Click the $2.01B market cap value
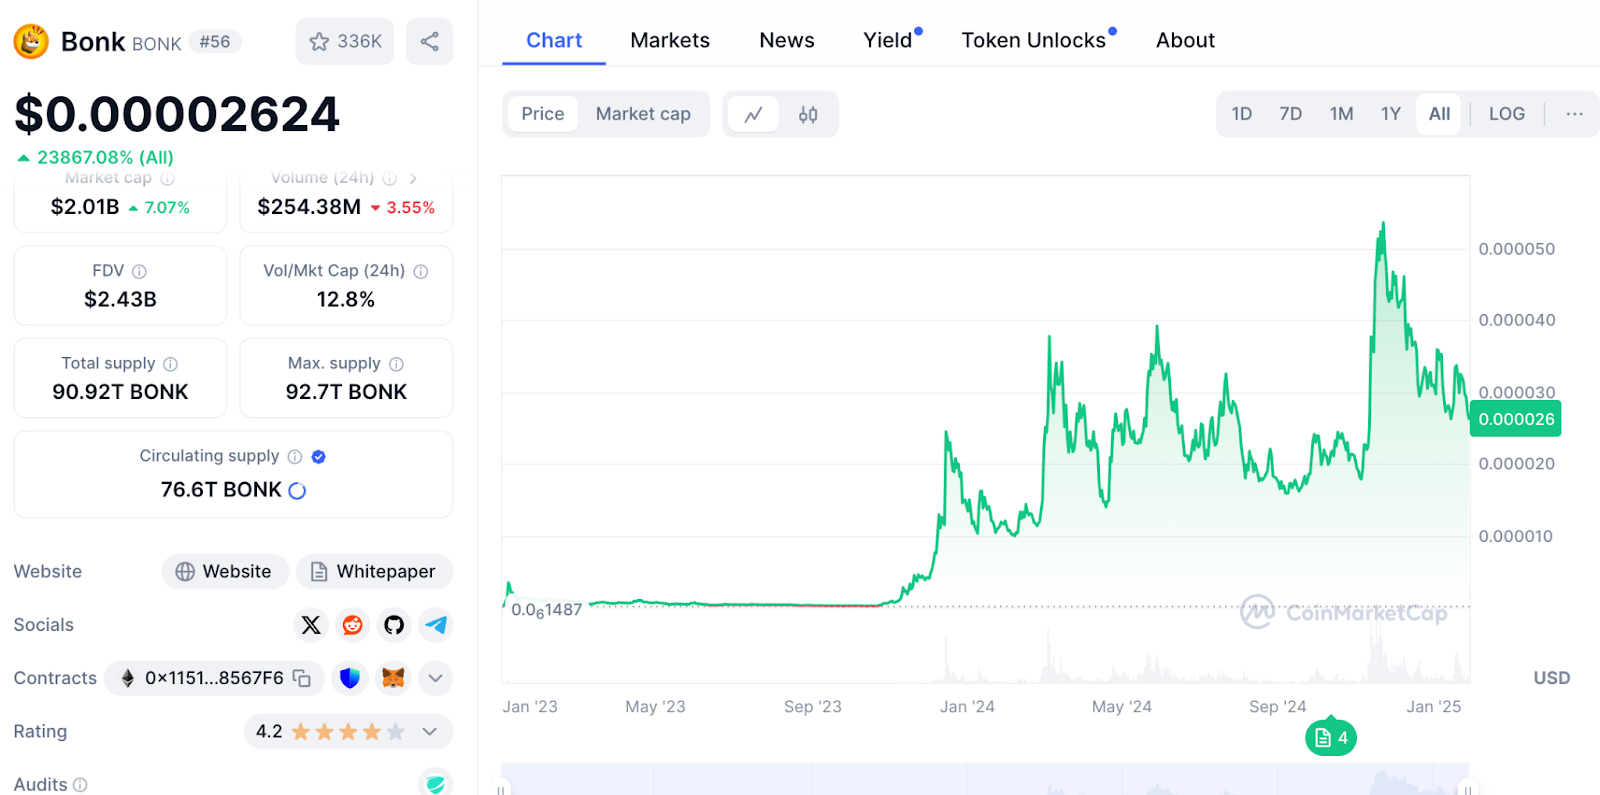Viewport: 1600px width, 795px height. pos(85,207)
